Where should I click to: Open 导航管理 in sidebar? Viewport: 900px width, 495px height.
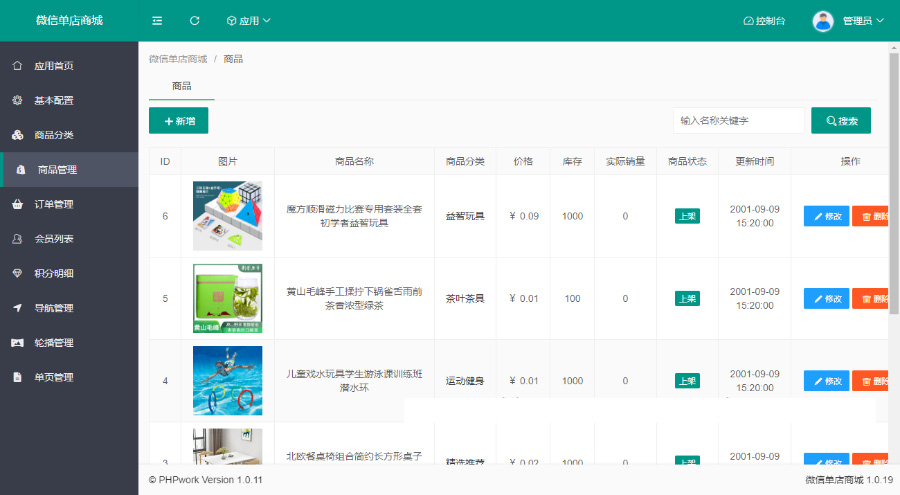[54, 308]
